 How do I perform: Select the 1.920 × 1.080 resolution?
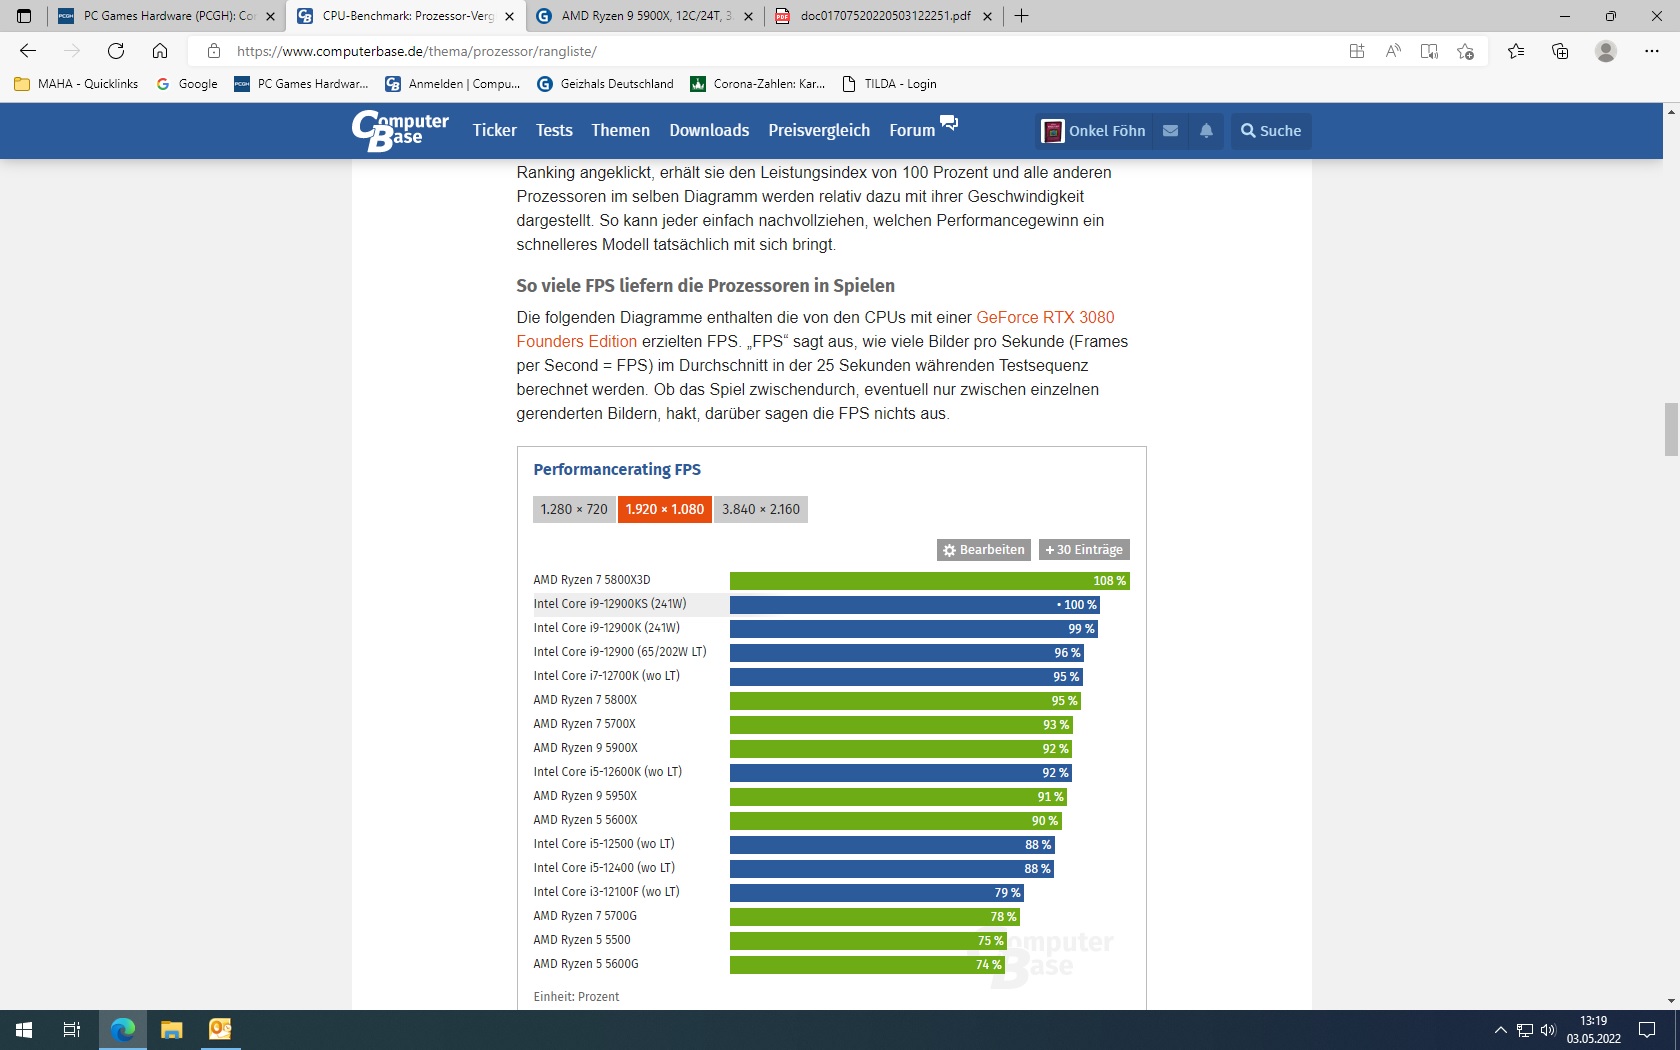665,509
